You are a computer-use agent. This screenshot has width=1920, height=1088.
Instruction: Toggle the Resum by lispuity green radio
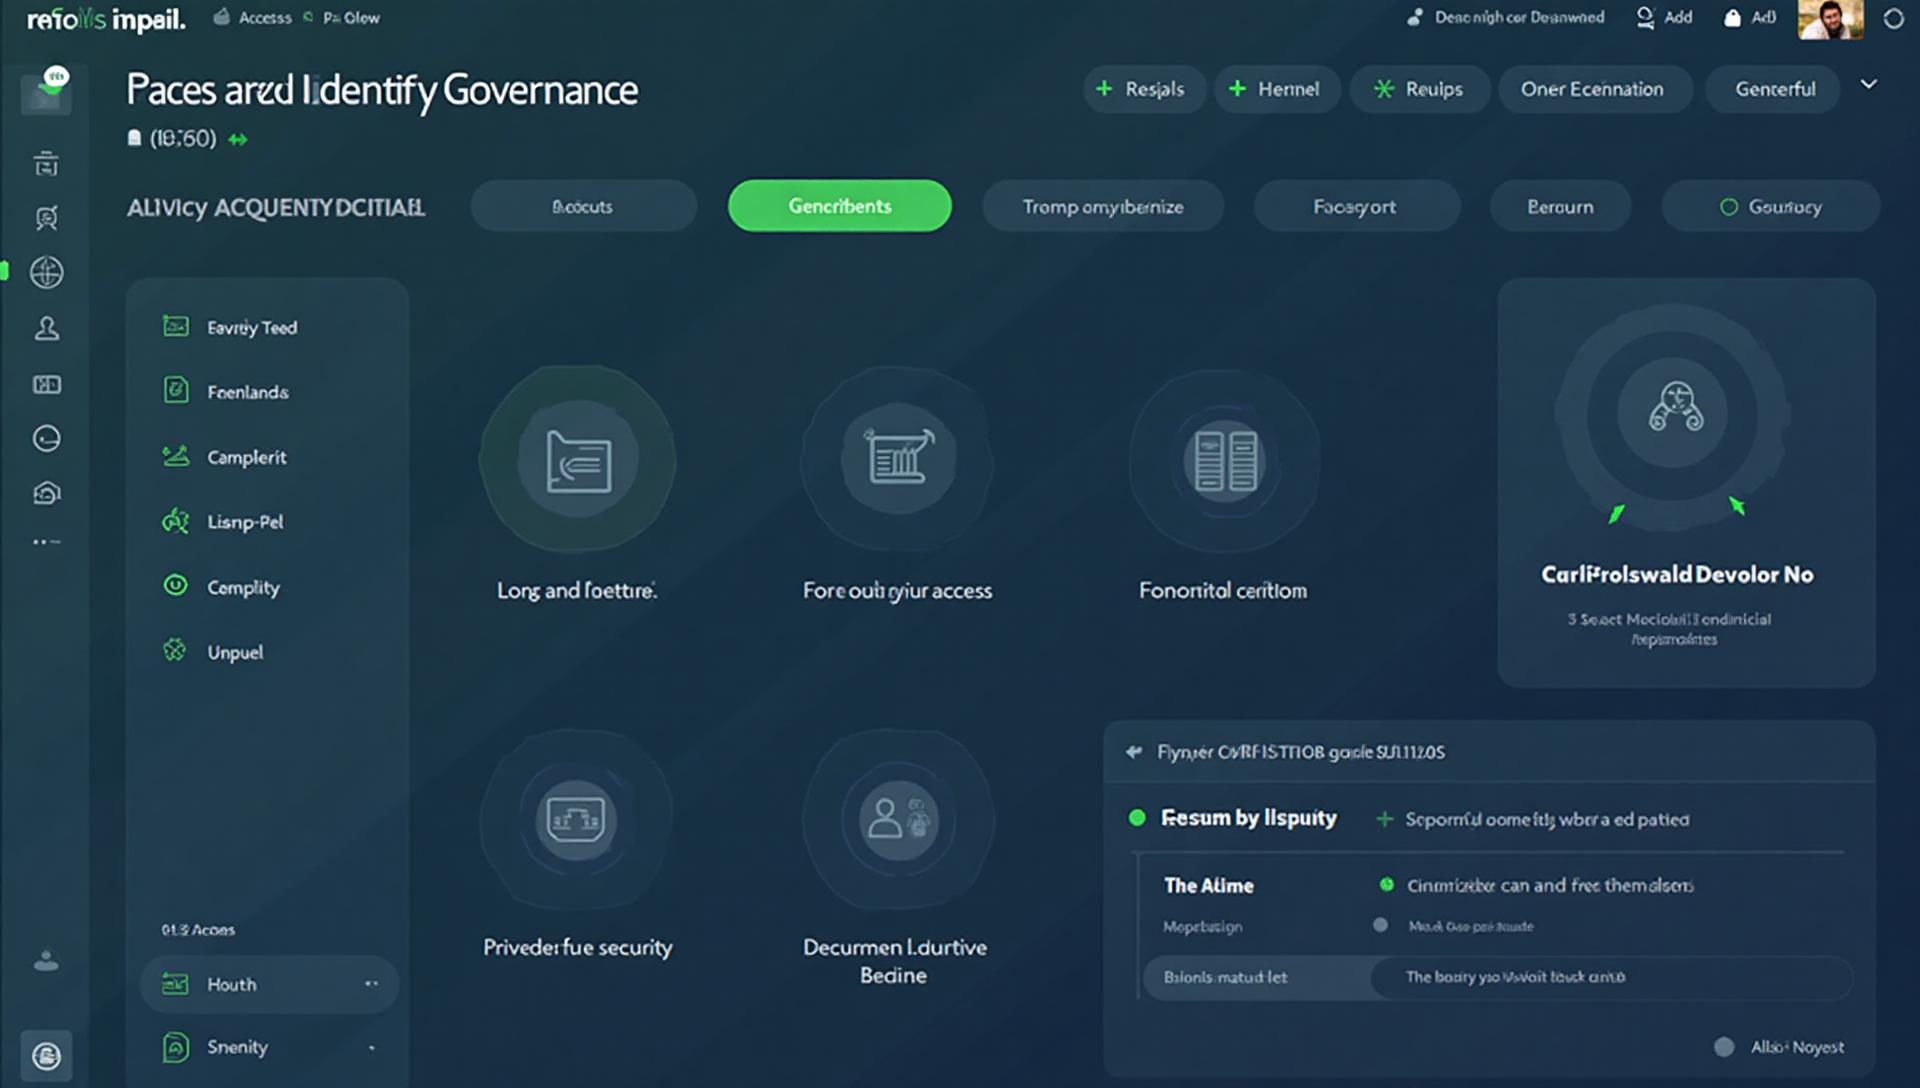point(1137,818)
